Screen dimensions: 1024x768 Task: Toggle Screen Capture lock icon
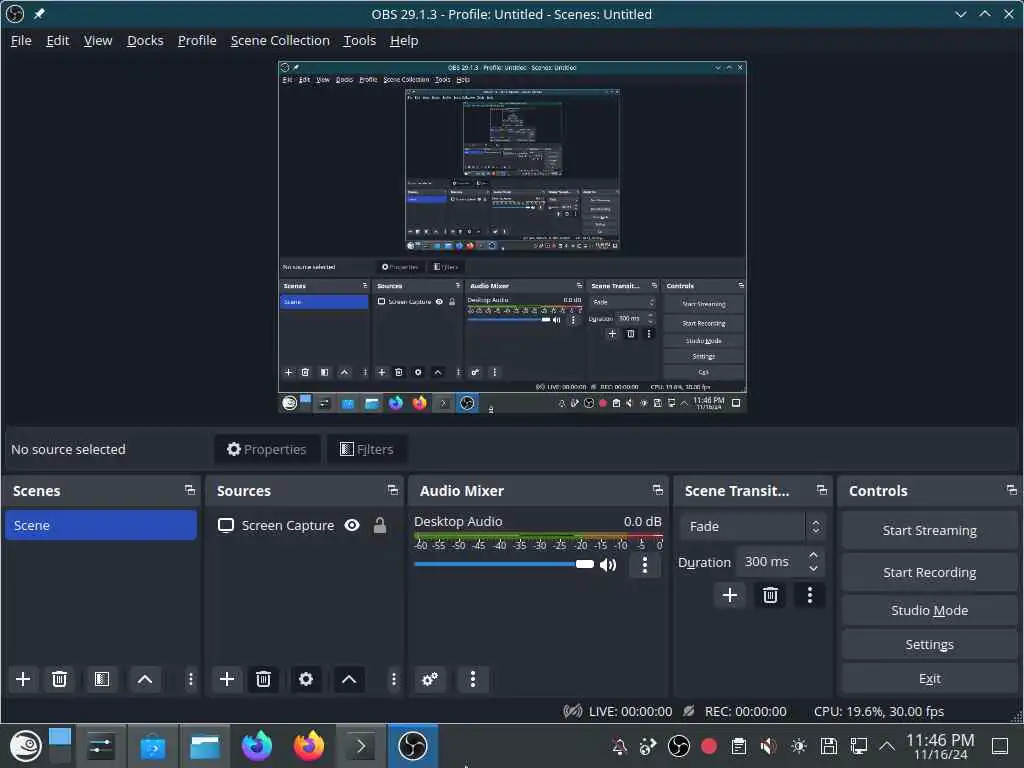(380, 526)
